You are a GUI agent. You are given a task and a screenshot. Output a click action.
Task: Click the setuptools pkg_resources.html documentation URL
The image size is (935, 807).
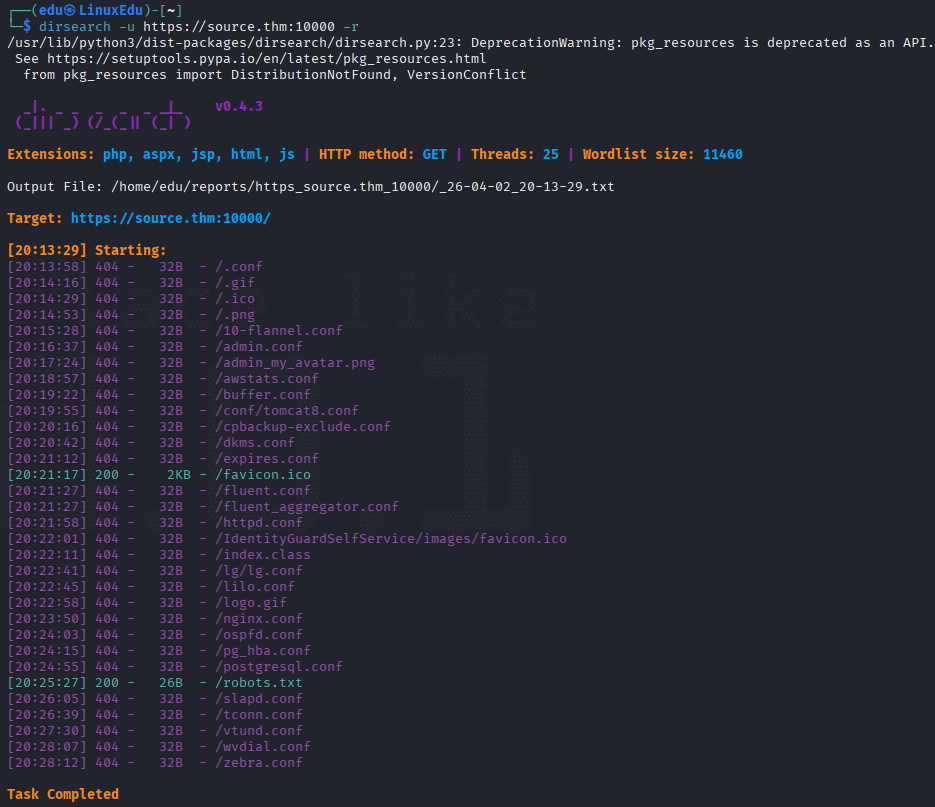pos(267,58)
